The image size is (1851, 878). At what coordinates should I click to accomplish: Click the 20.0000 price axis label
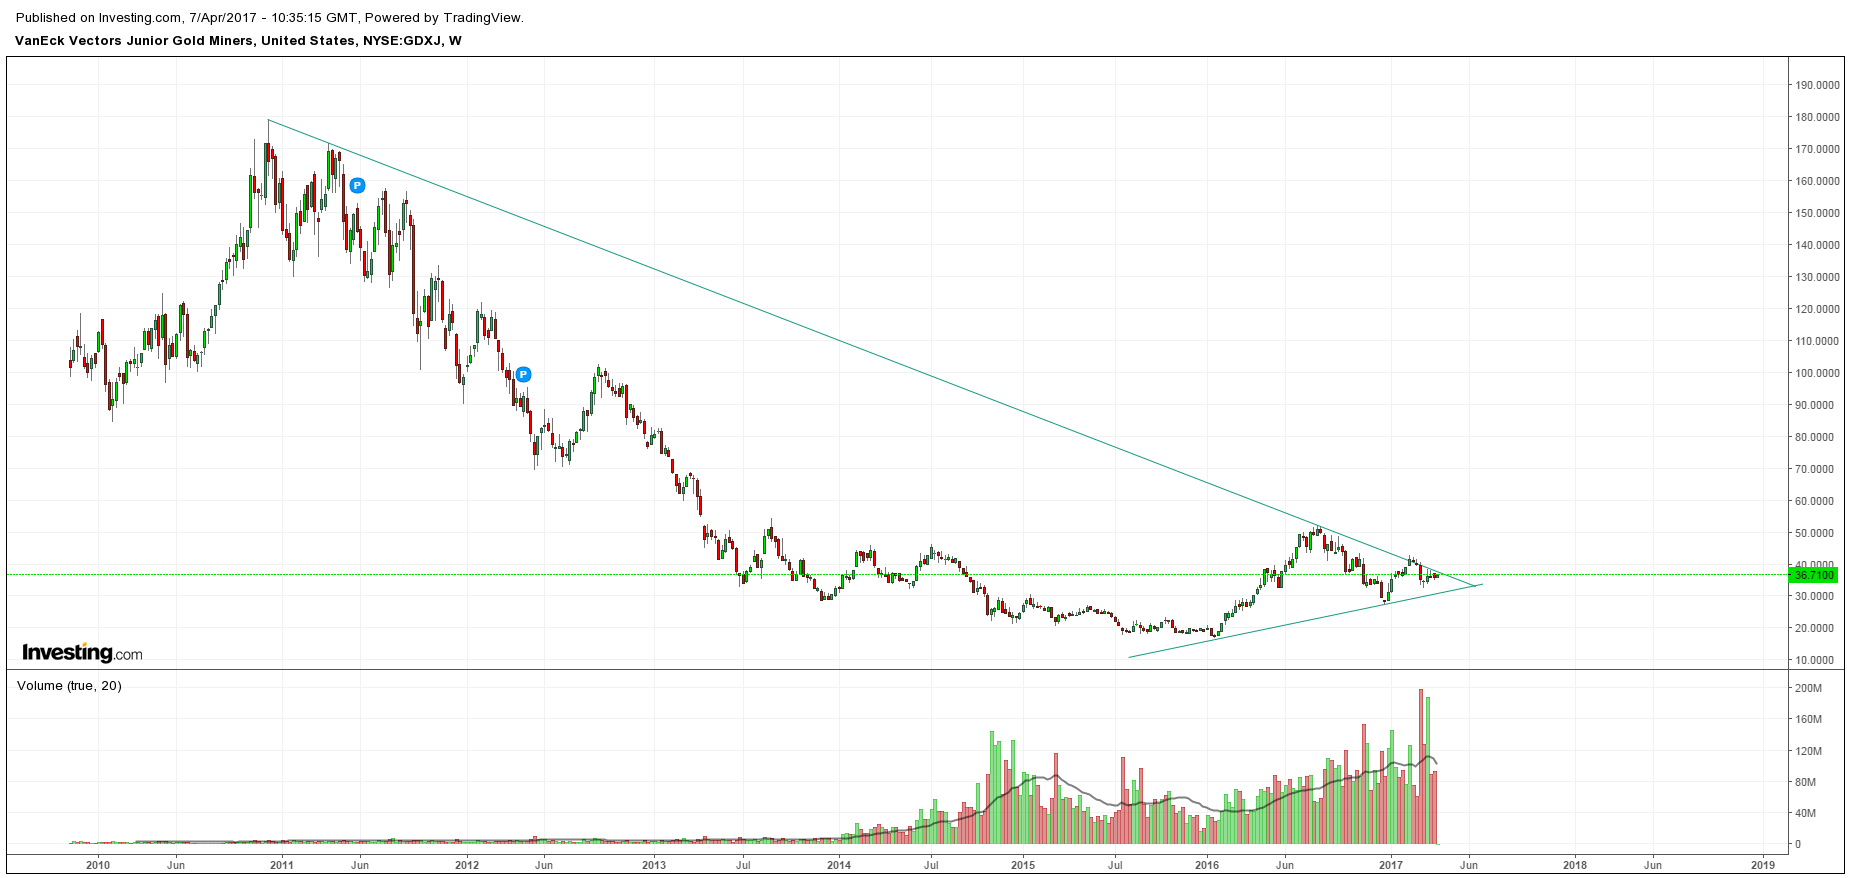click(1815, 628)
